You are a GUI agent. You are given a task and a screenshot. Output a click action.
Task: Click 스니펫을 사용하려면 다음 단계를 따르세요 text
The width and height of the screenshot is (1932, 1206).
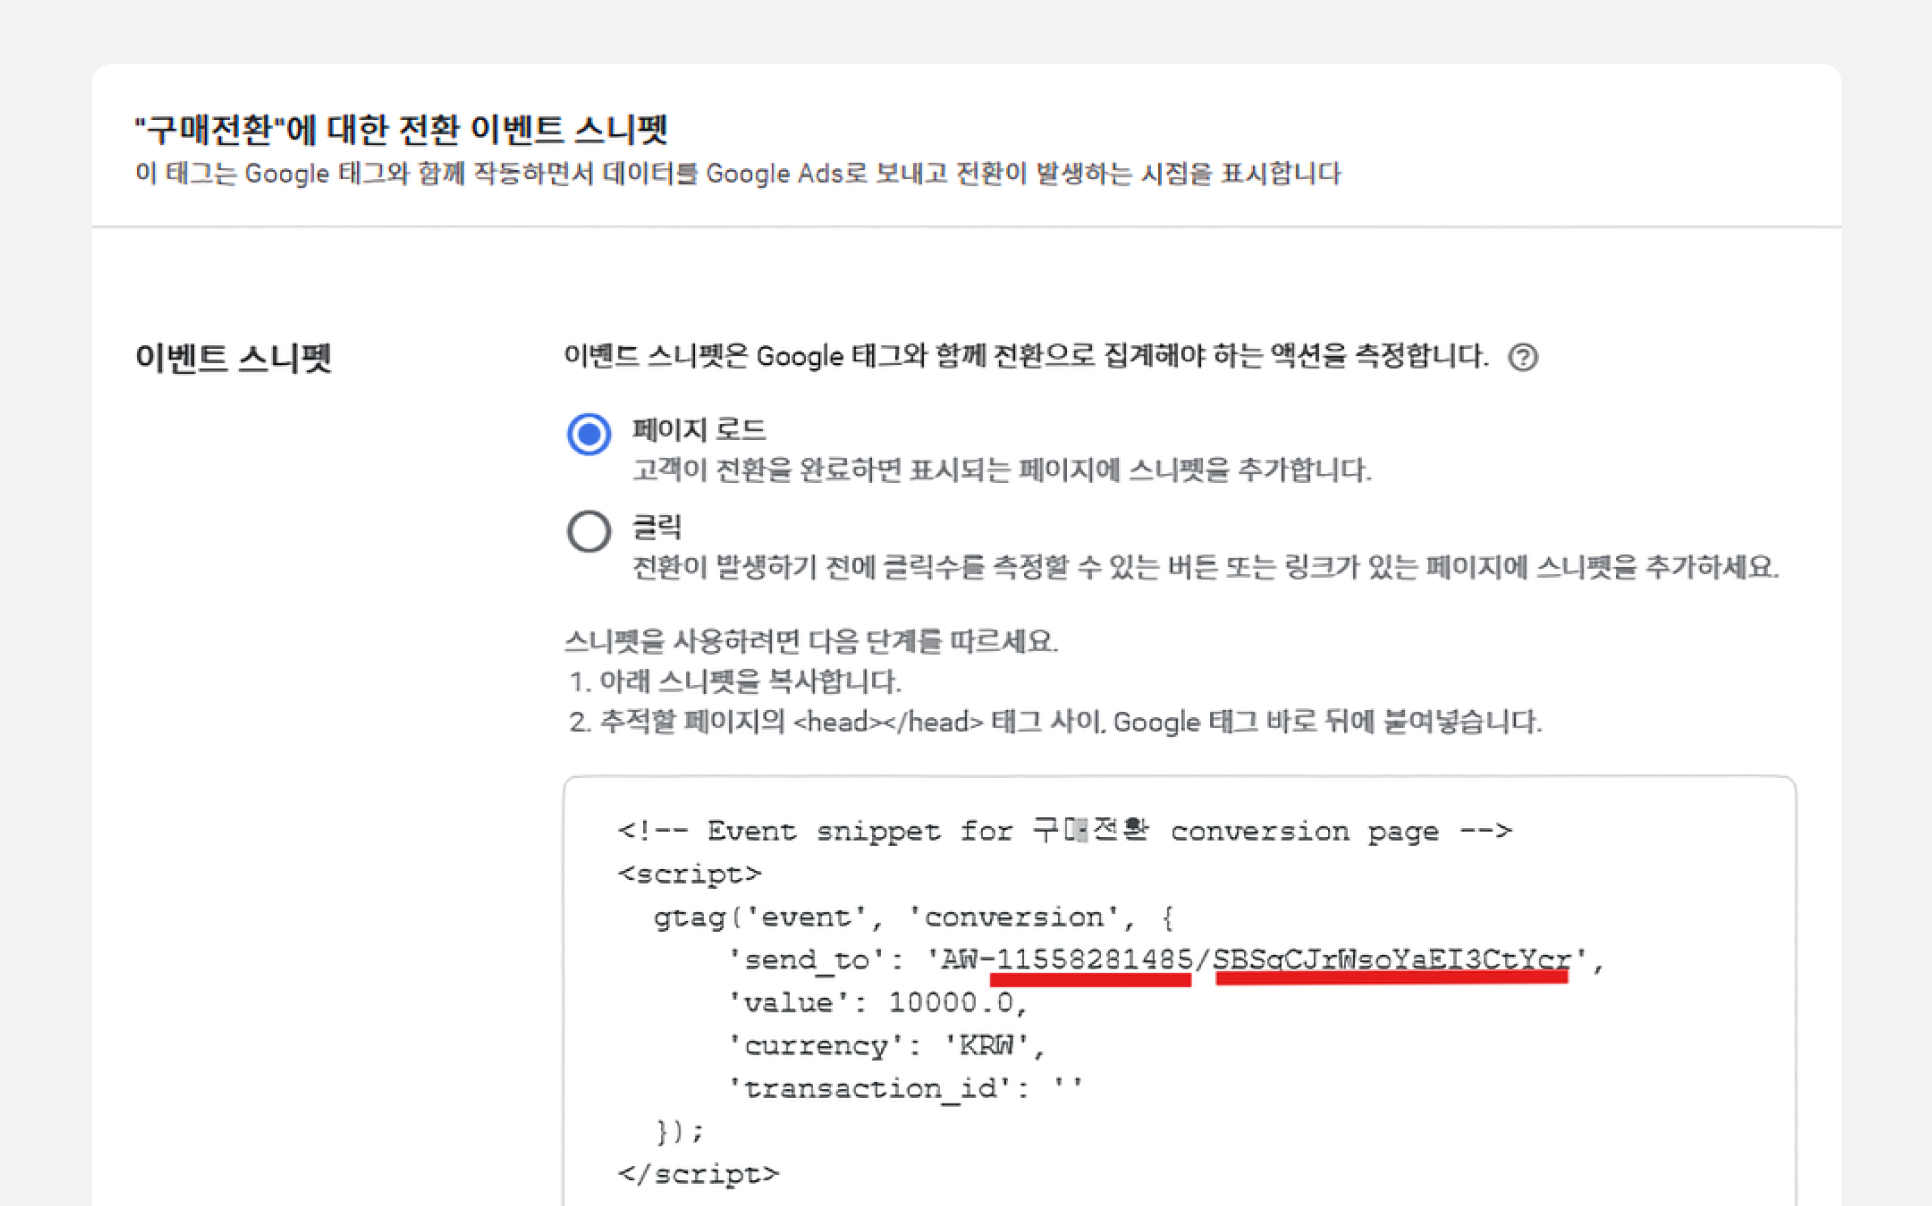point(811,641)
